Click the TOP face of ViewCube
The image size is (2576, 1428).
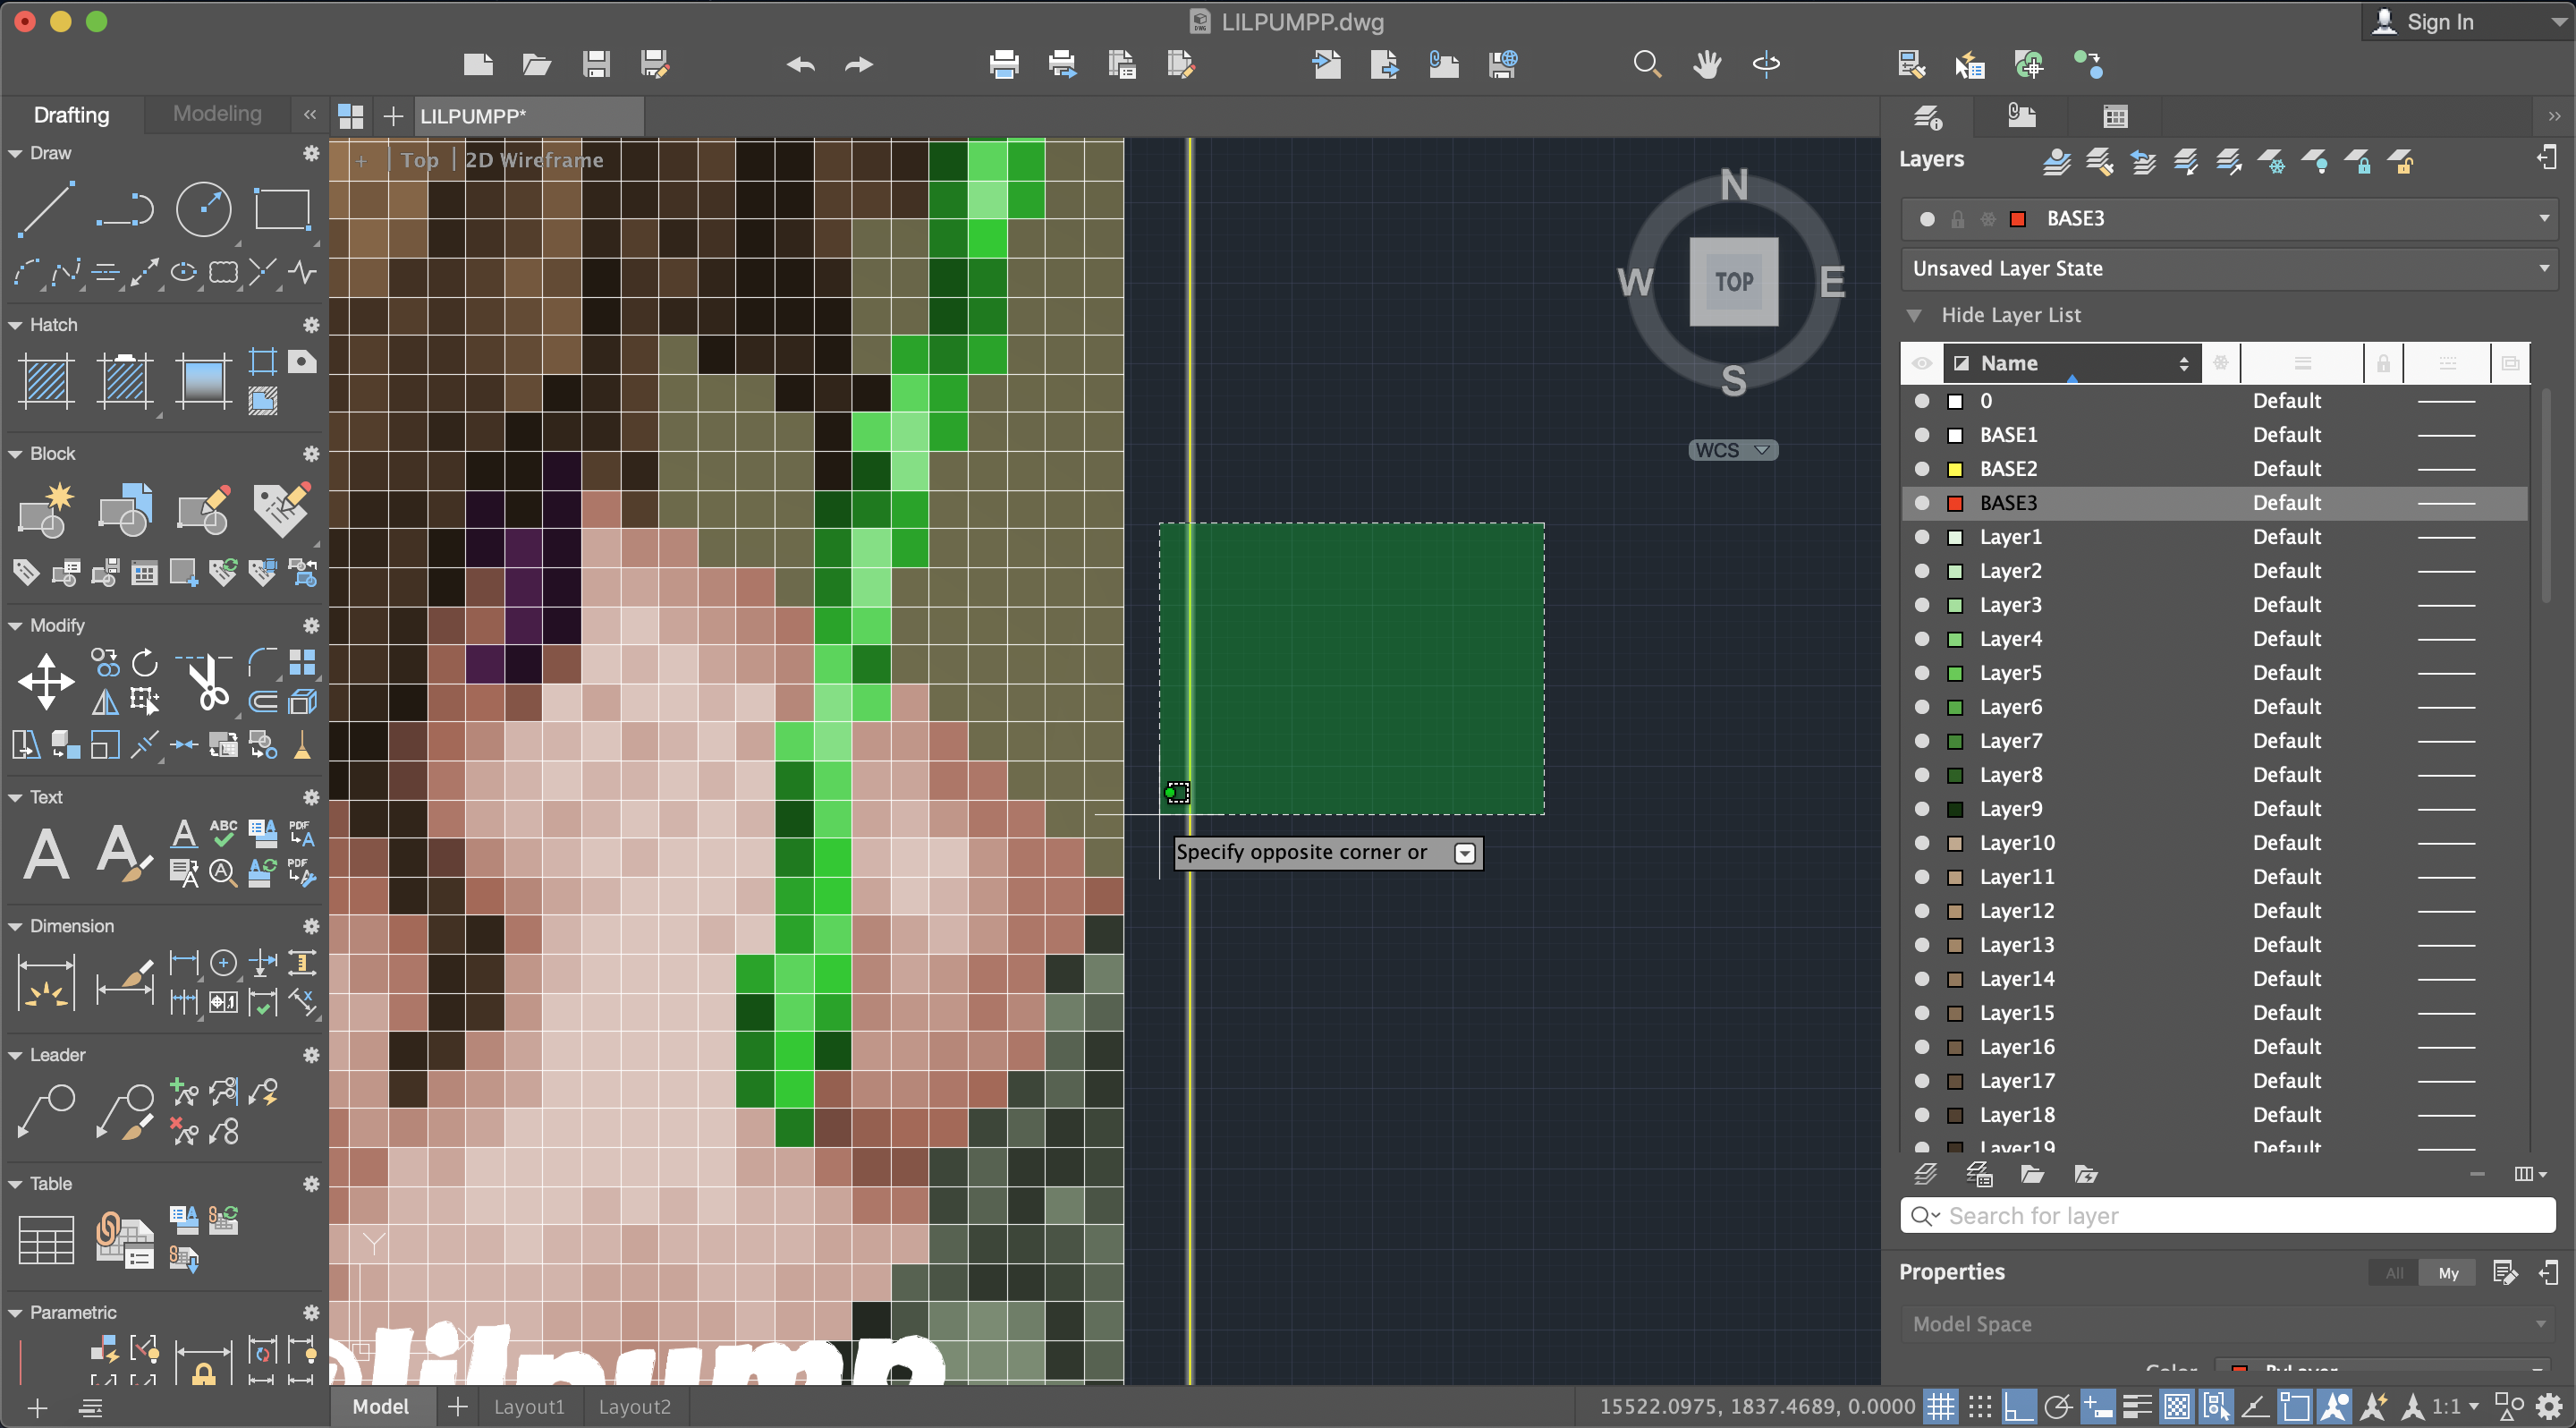point(1734,282)
